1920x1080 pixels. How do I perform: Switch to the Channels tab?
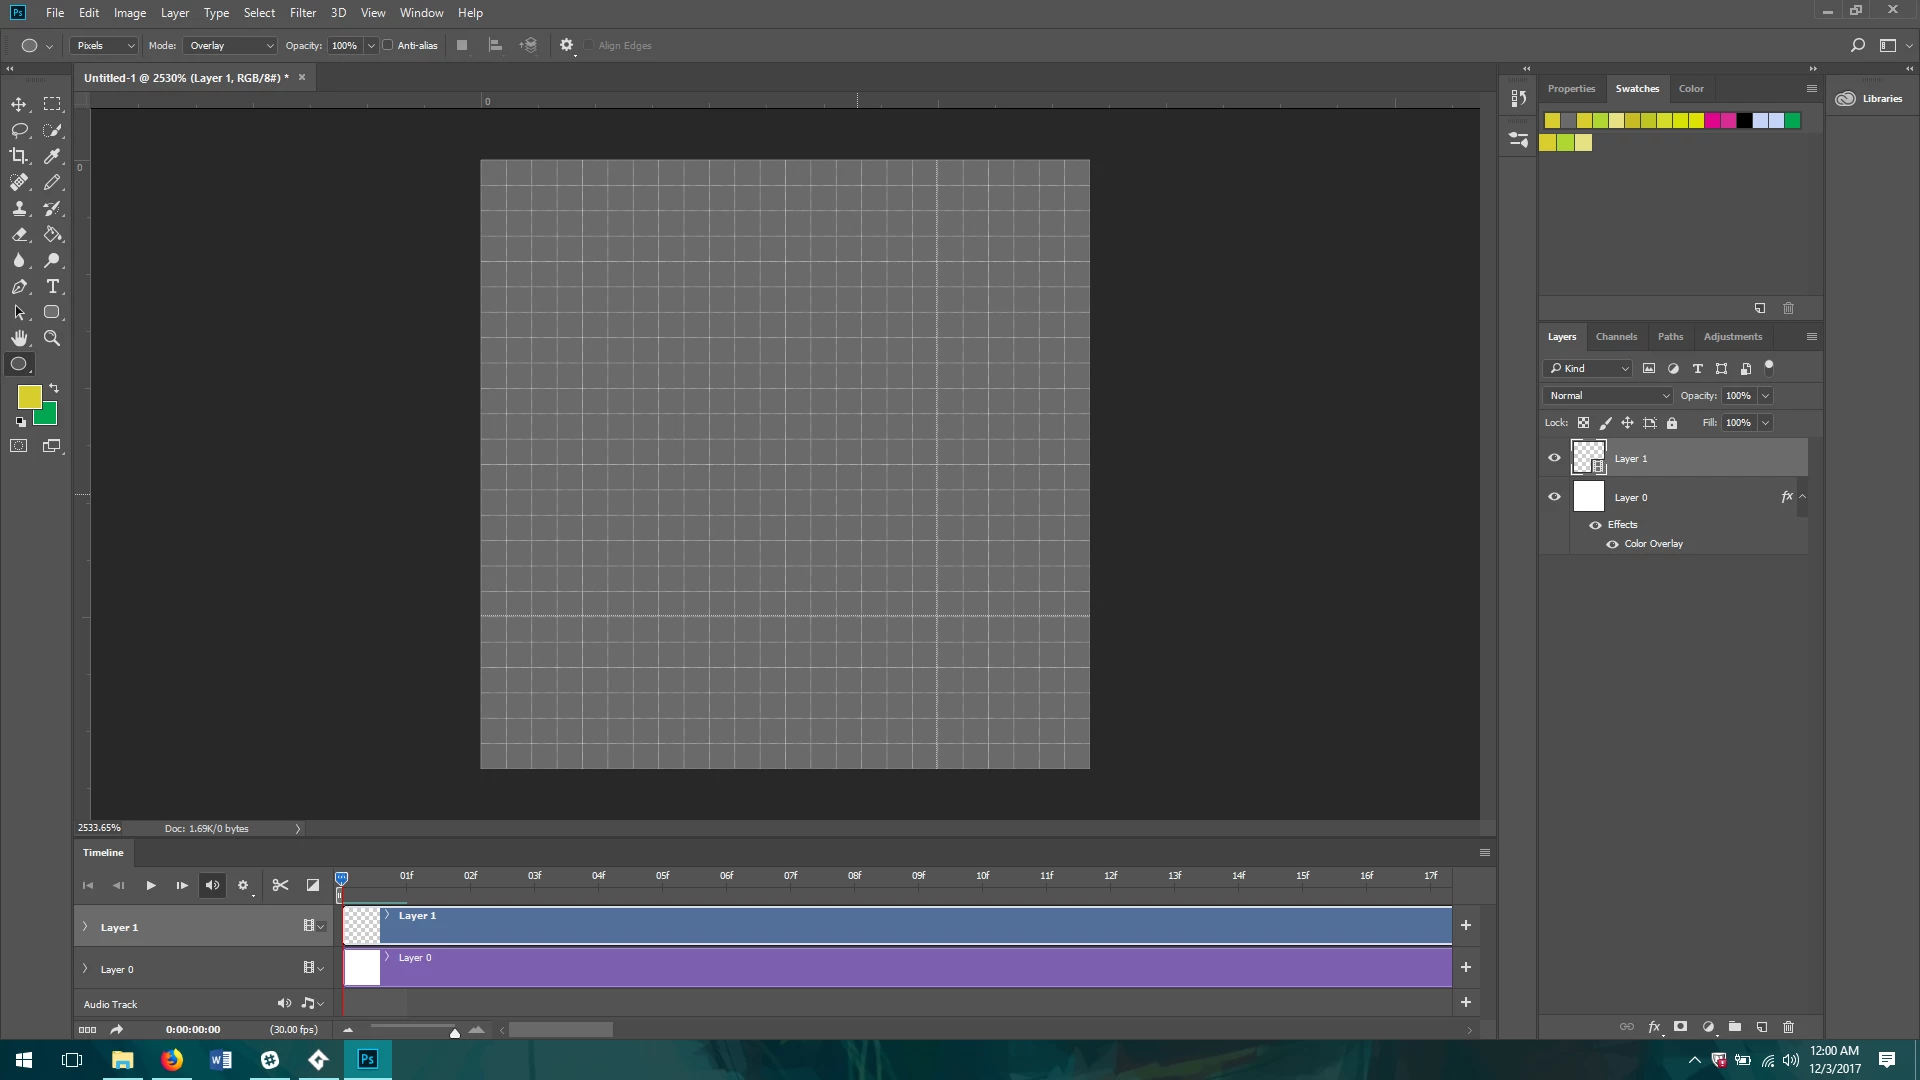1616,337
